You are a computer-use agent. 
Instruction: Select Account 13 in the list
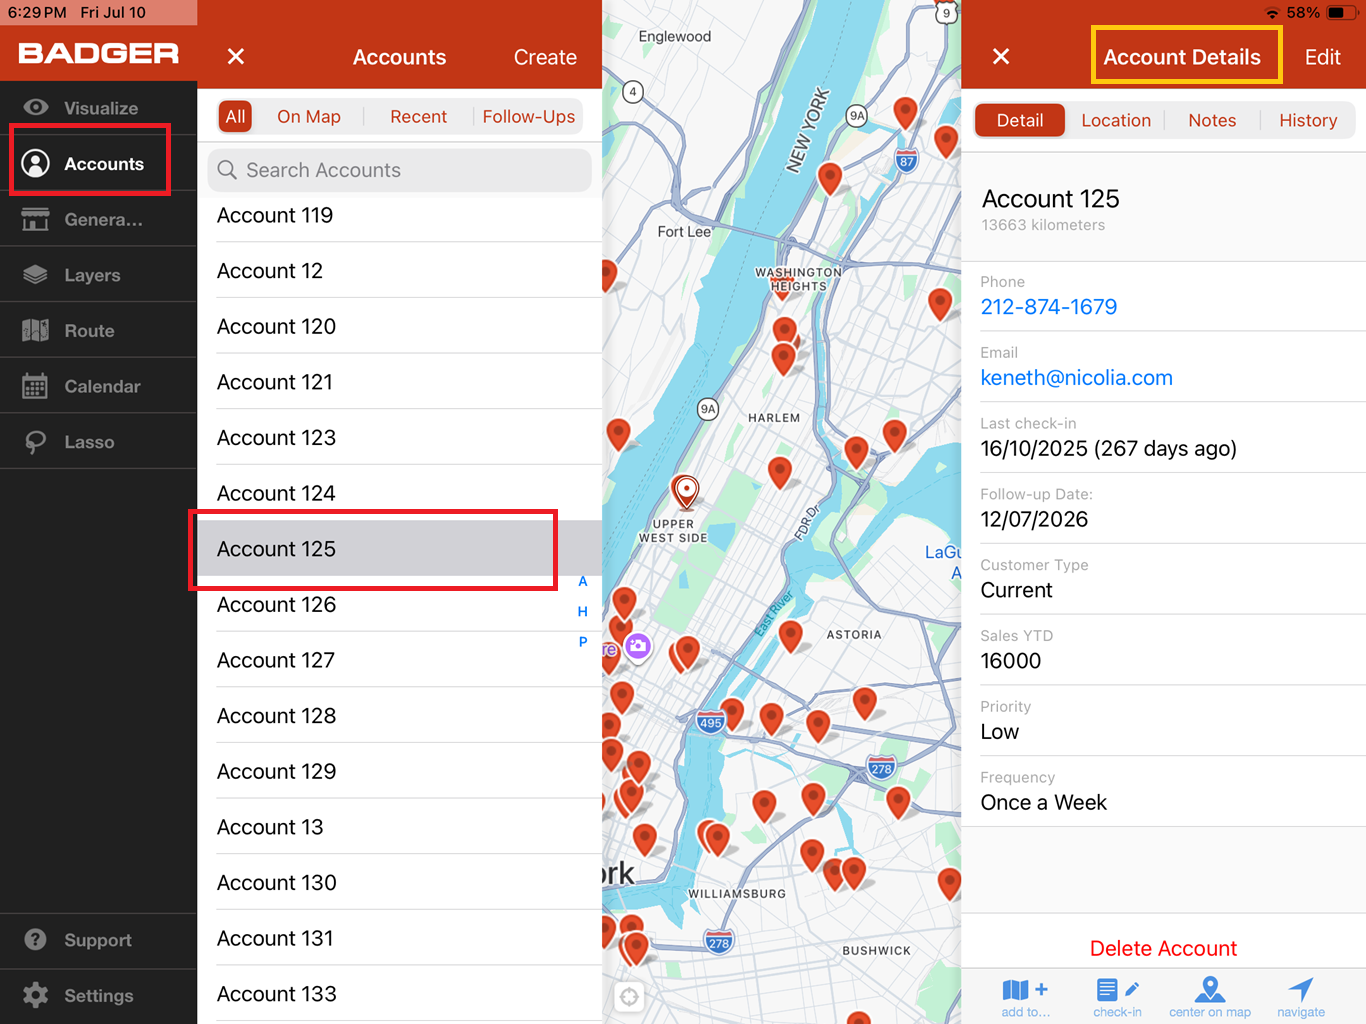[x=400, y=827]
